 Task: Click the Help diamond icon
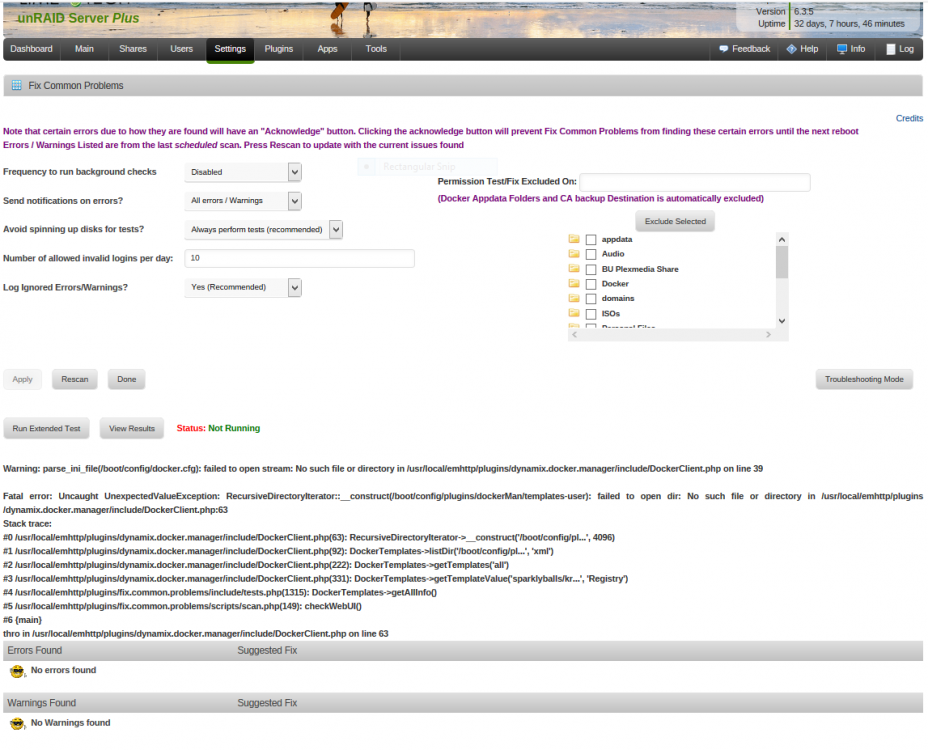point(791,49)
